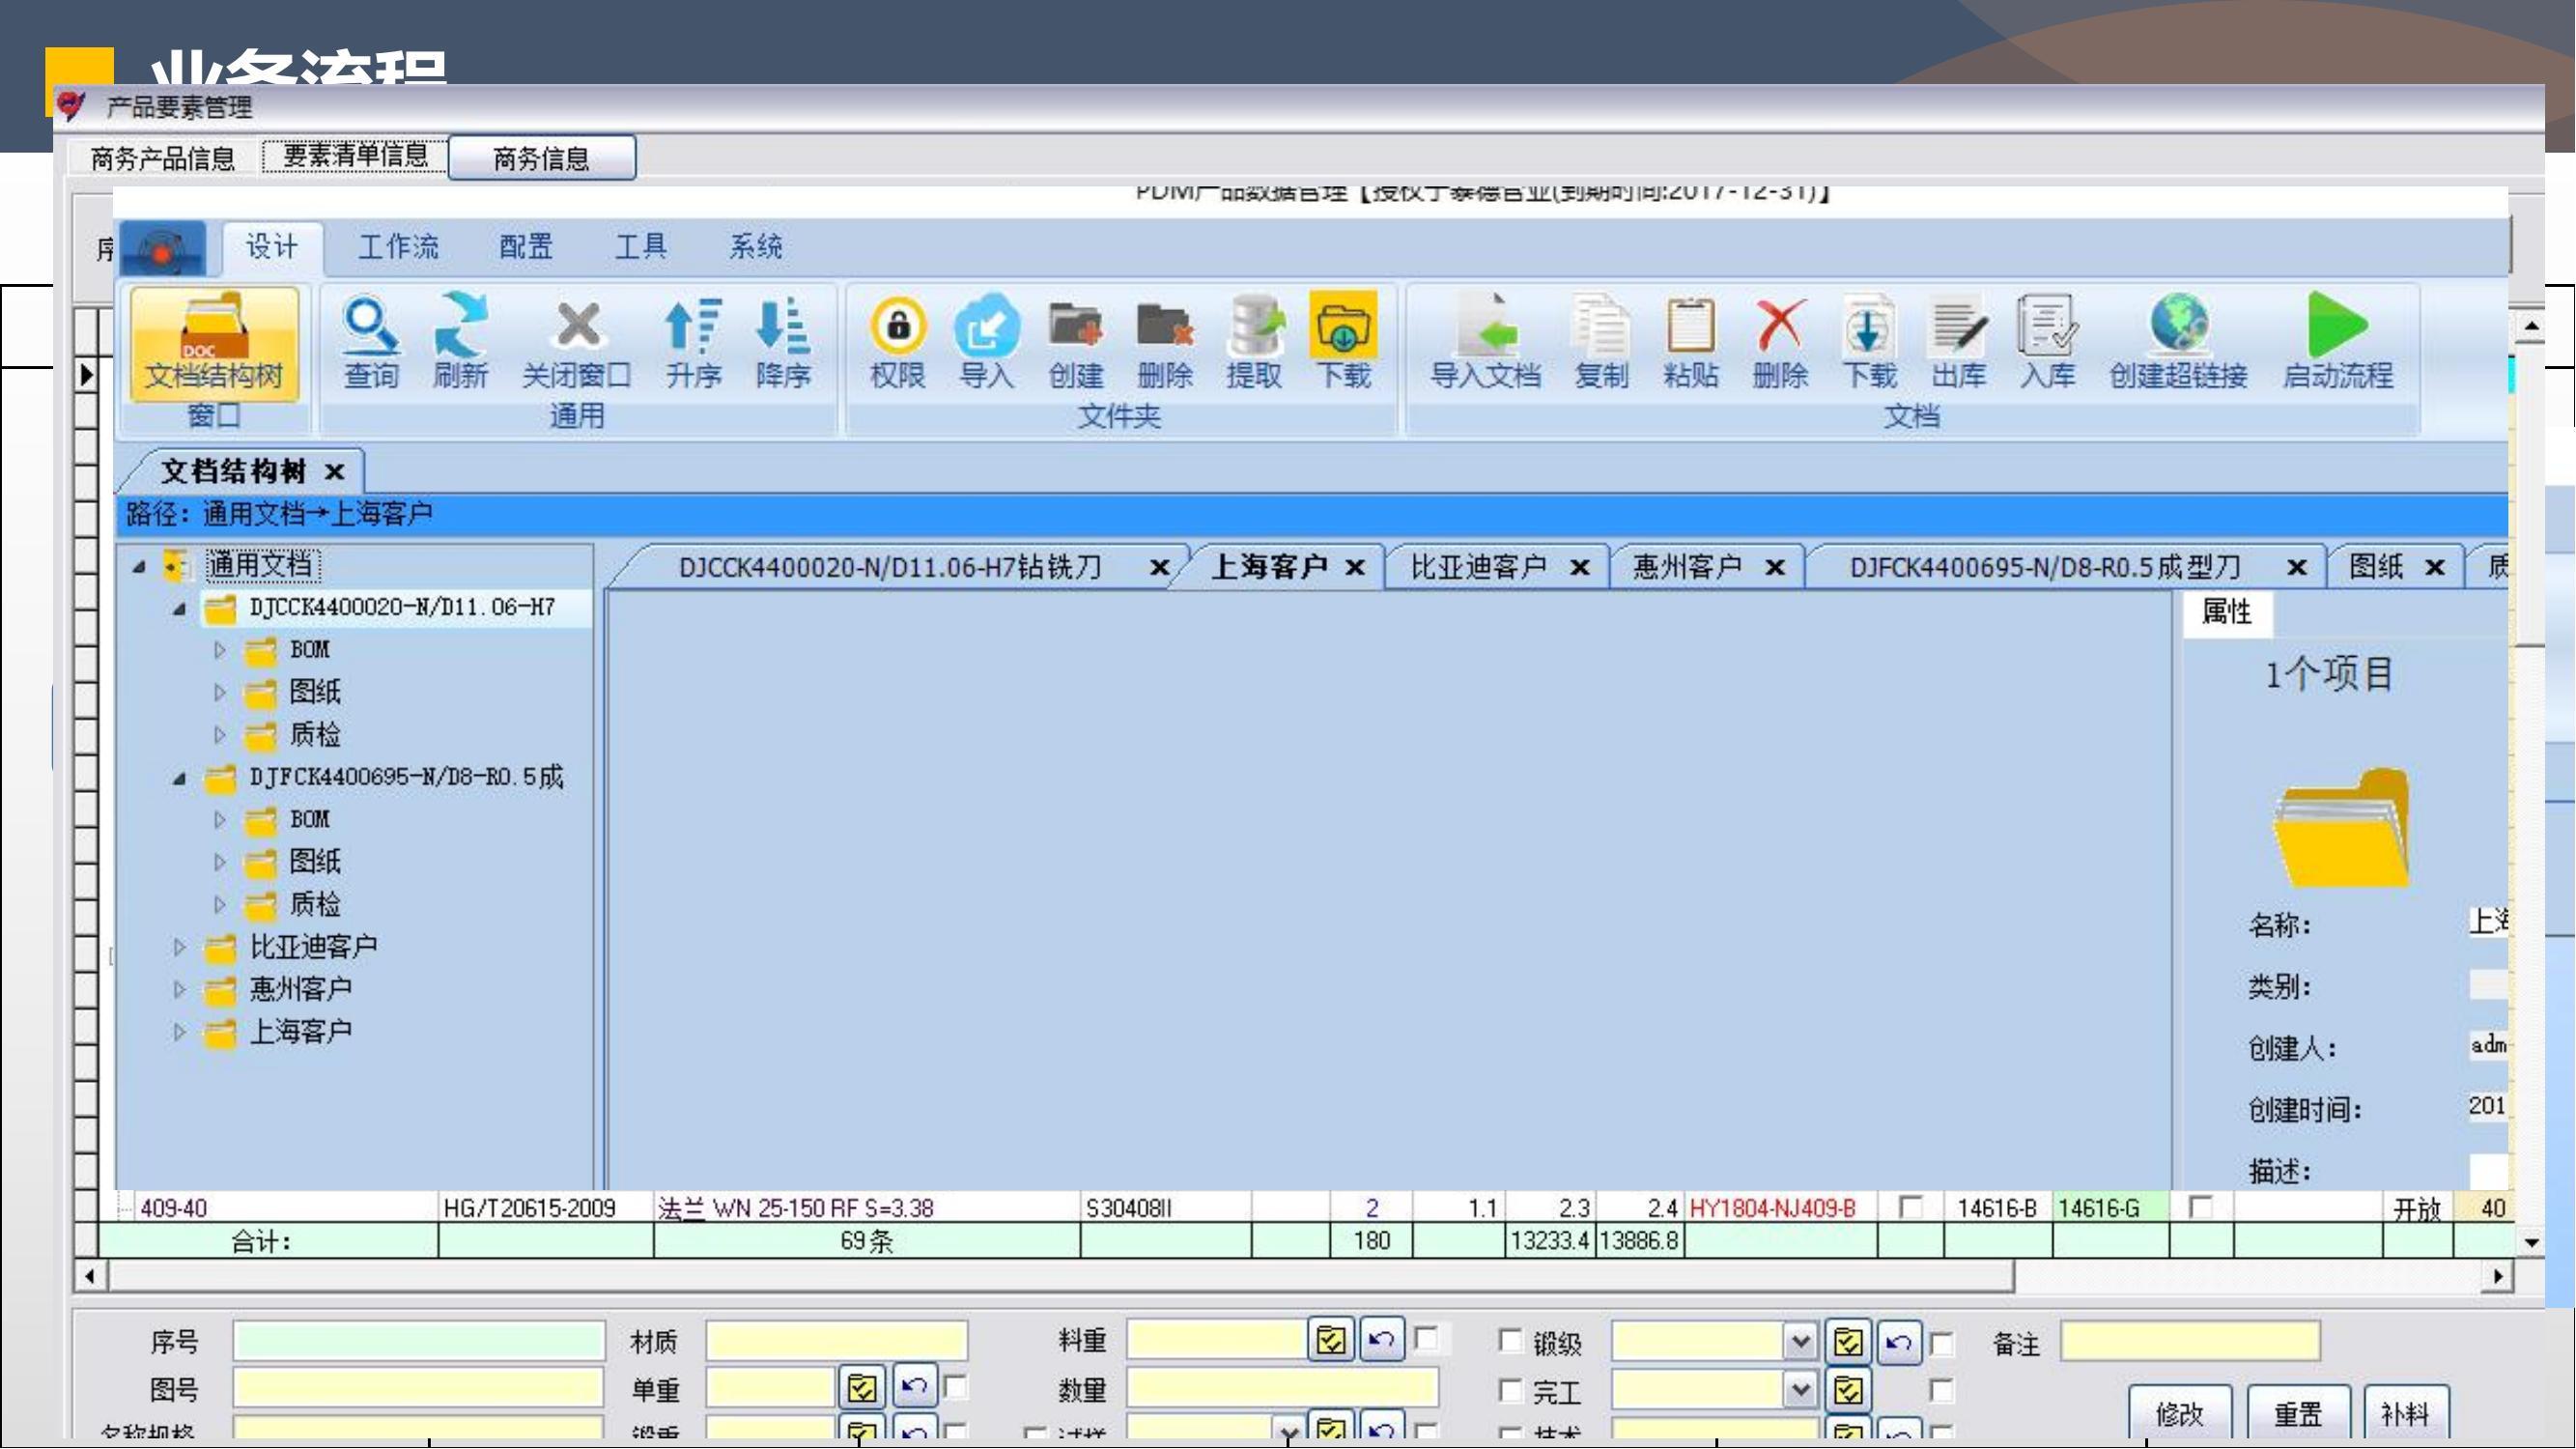
Task: Expand the 比亚迪客户 tree folder
Action: [x=180, y=947]
